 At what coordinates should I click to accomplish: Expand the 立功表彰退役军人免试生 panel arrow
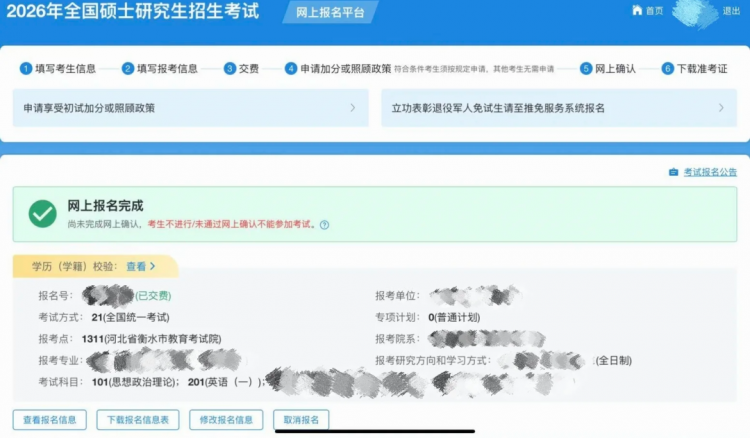point(720,108)
